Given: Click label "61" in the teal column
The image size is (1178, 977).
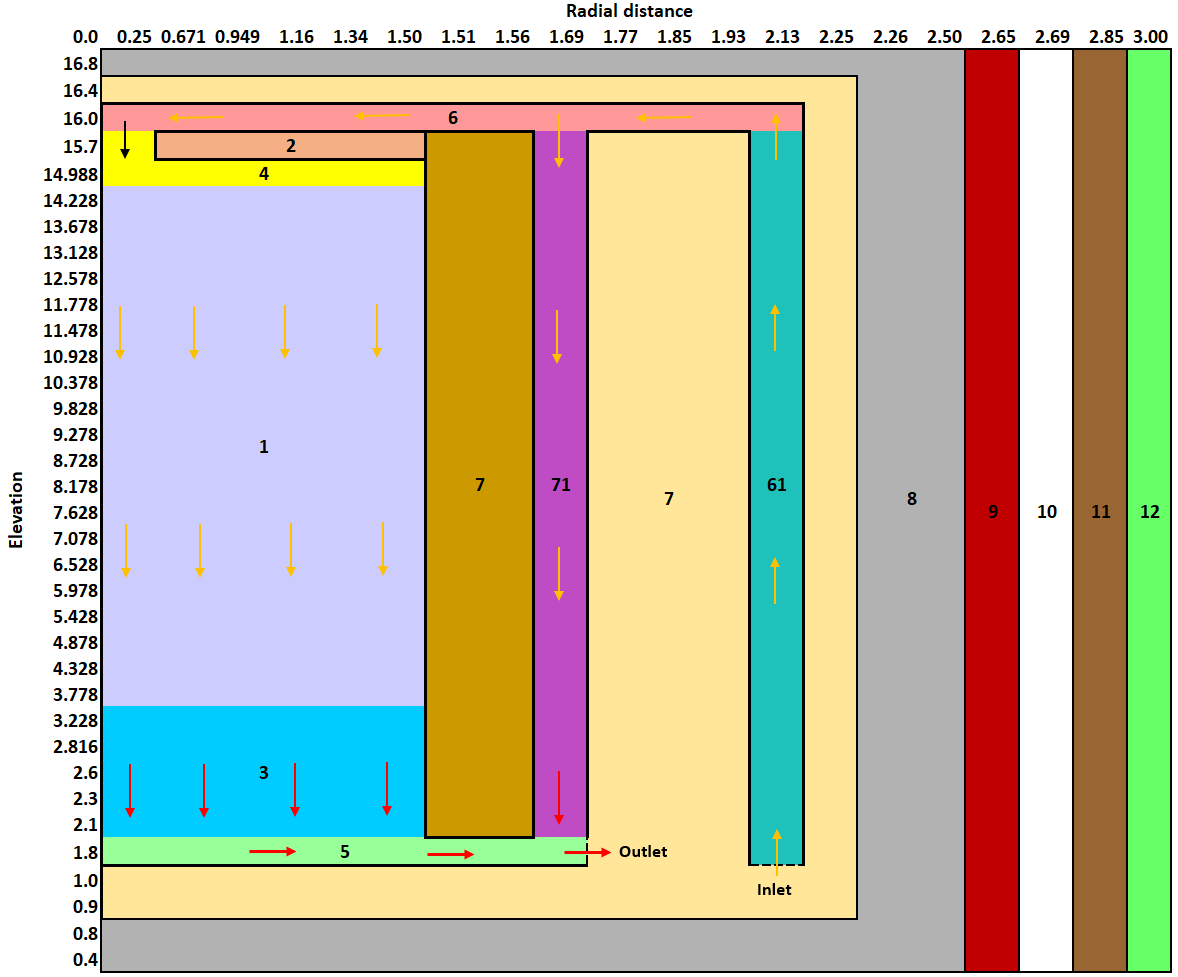Looking at the screenshot, I should 777,485.
